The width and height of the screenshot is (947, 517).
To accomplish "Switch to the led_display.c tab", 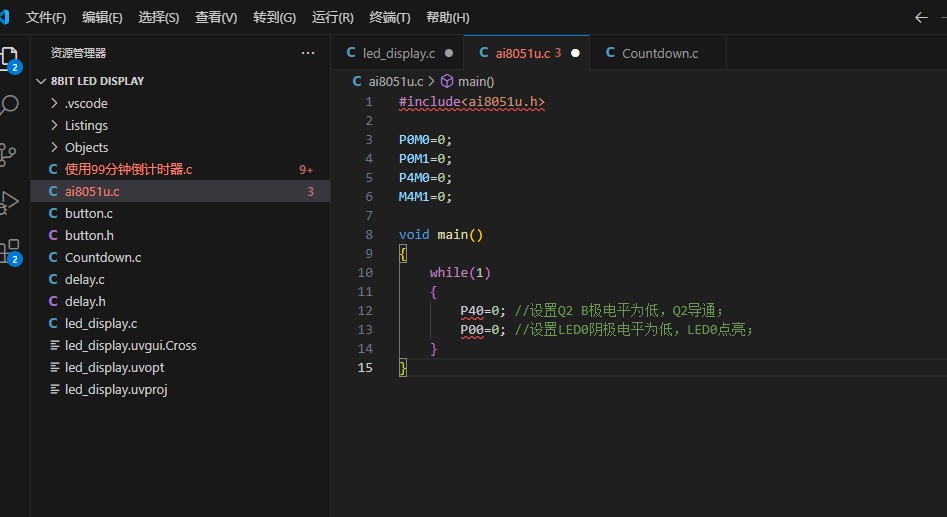I will click(x=397, y=53).
